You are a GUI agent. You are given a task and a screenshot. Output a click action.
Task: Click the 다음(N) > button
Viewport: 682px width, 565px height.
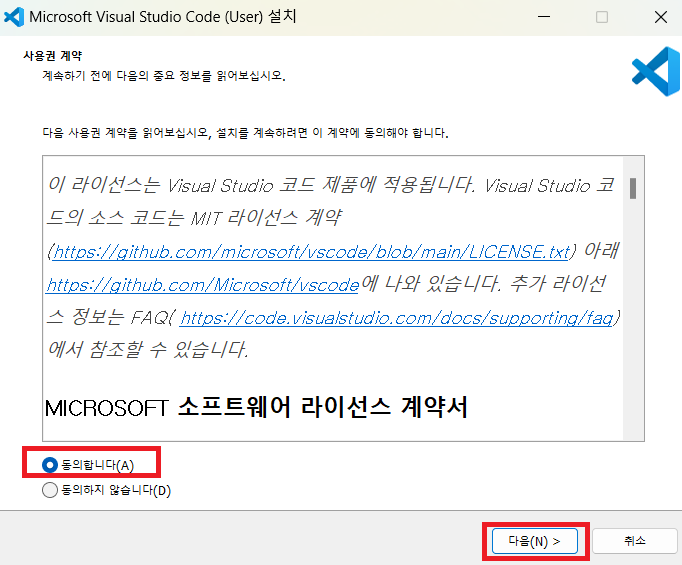coord(535,541)
